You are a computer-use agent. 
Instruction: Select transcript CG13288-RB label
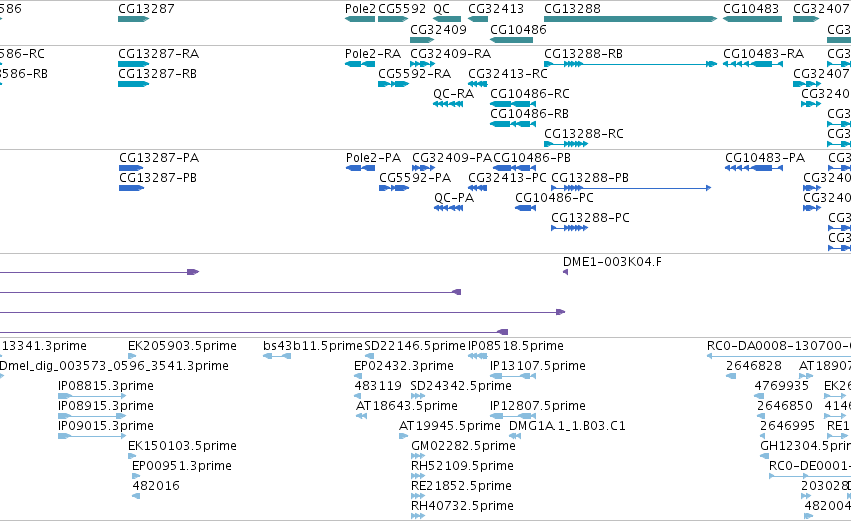point(583,54)
